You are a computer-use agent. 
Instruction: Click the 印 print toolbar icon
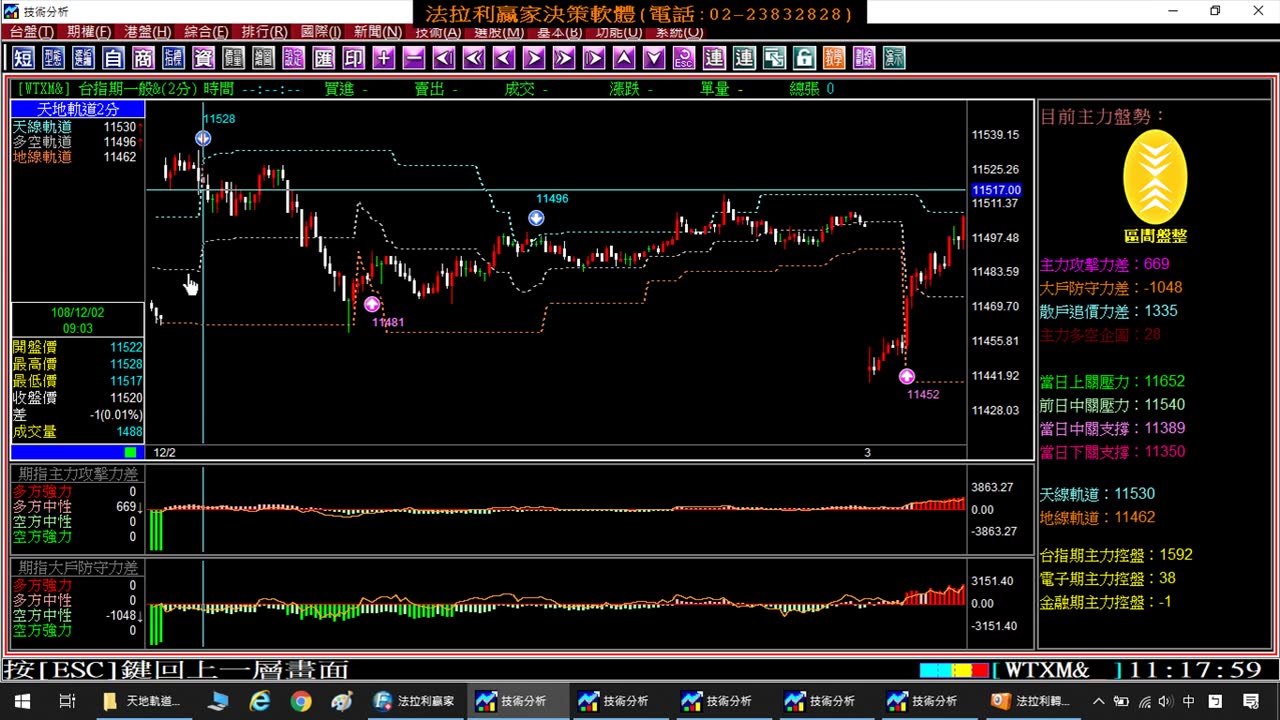(354, 58)
